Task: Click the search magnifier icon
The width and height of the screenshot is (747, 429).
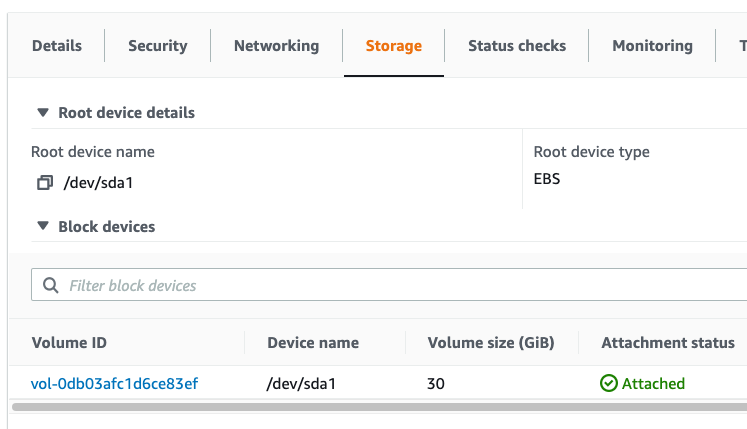Action: (x=50, y=286)
